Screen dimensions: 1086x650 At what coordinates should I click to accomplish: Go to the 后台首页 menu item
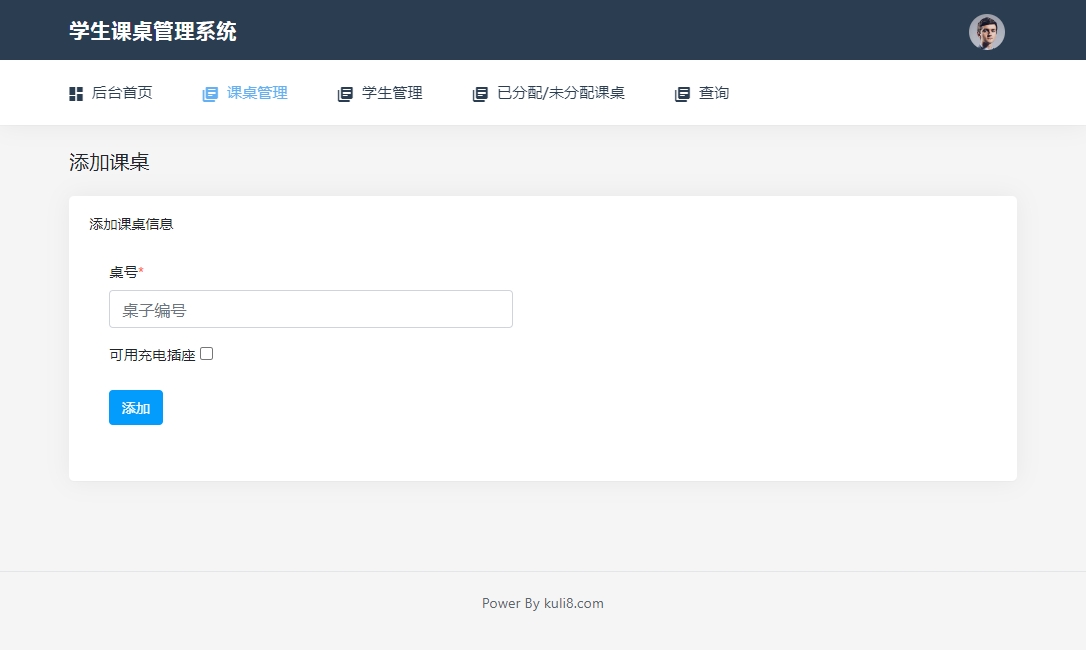122,93
